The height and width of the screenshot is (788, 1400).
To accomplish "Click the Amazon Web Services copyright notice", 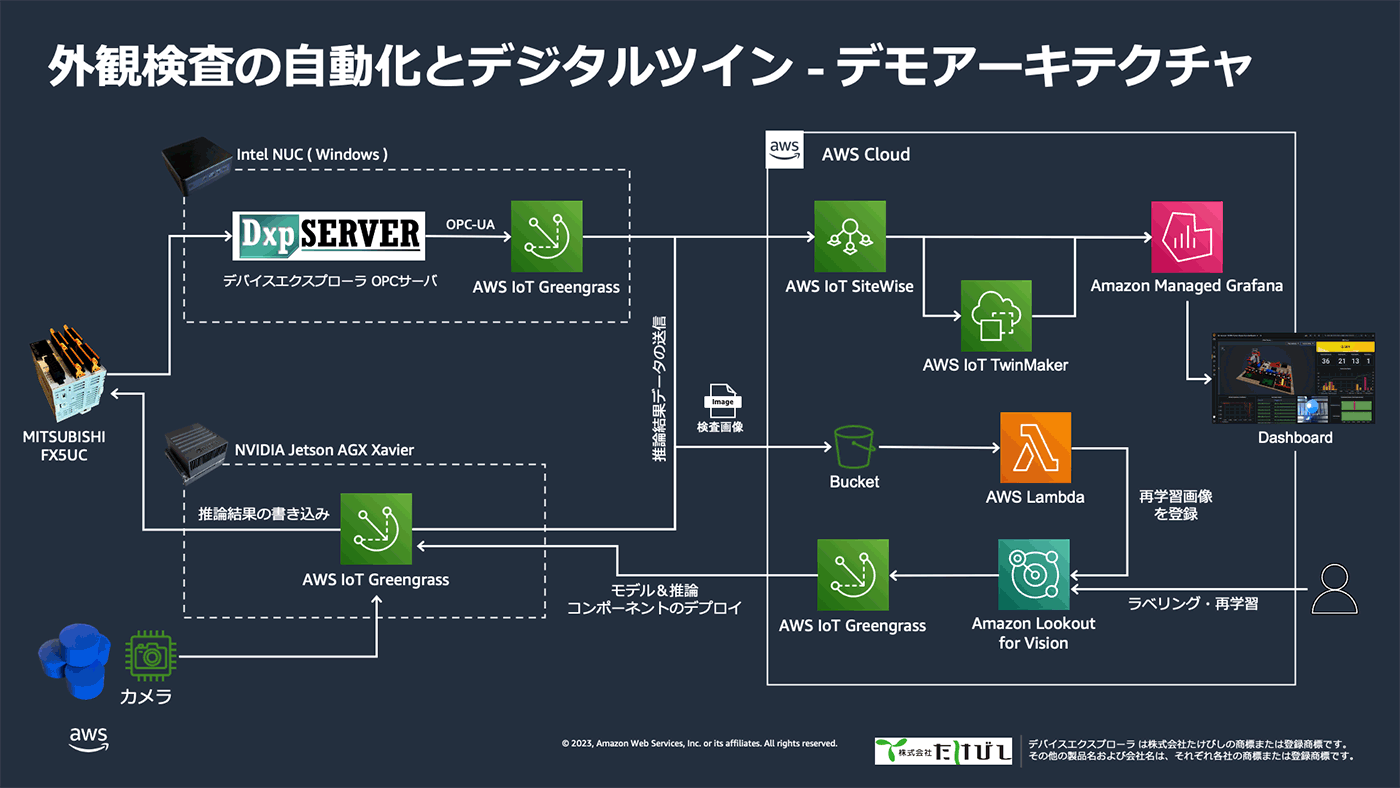I will pyautogui.click(x=699, y=744).
